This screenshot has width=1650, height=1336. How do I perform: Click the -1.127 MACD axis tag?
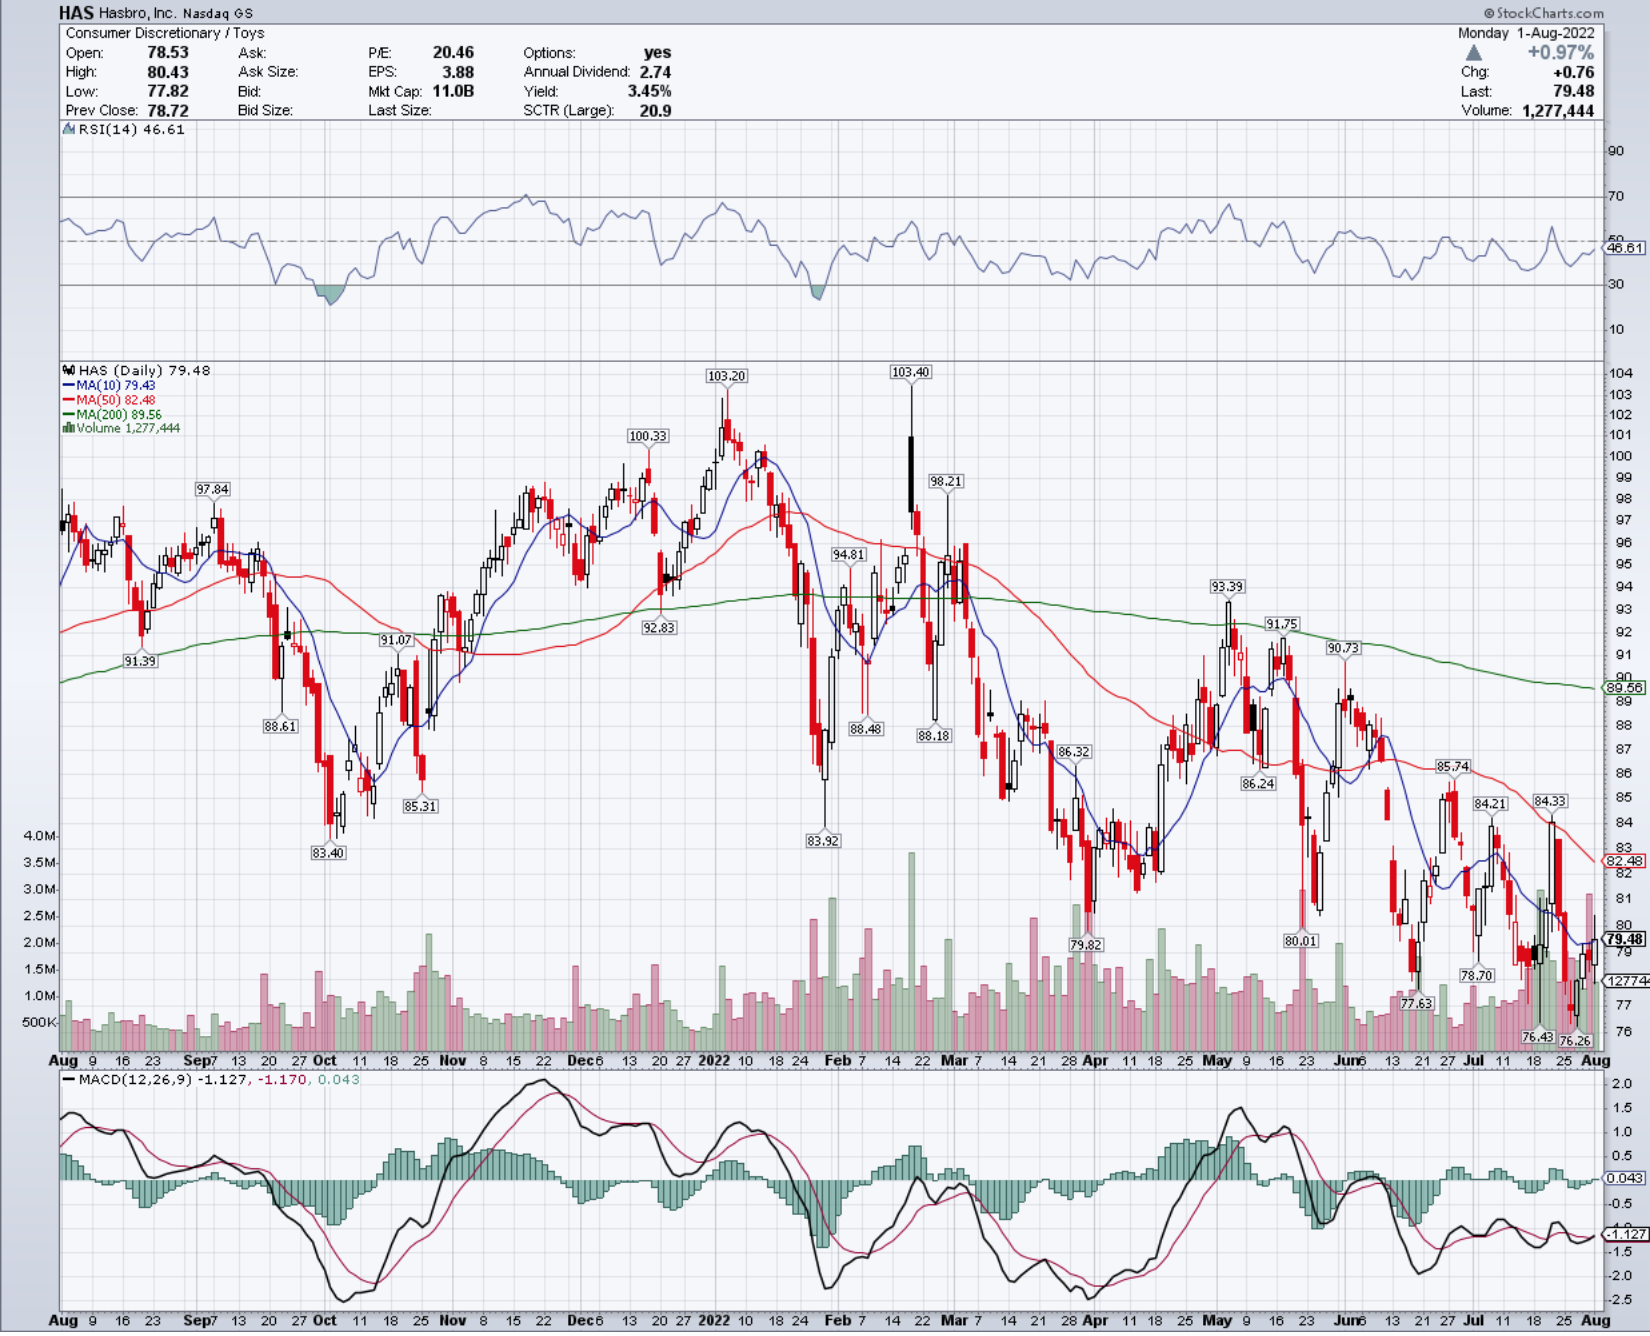[x=1627, y=1234]
